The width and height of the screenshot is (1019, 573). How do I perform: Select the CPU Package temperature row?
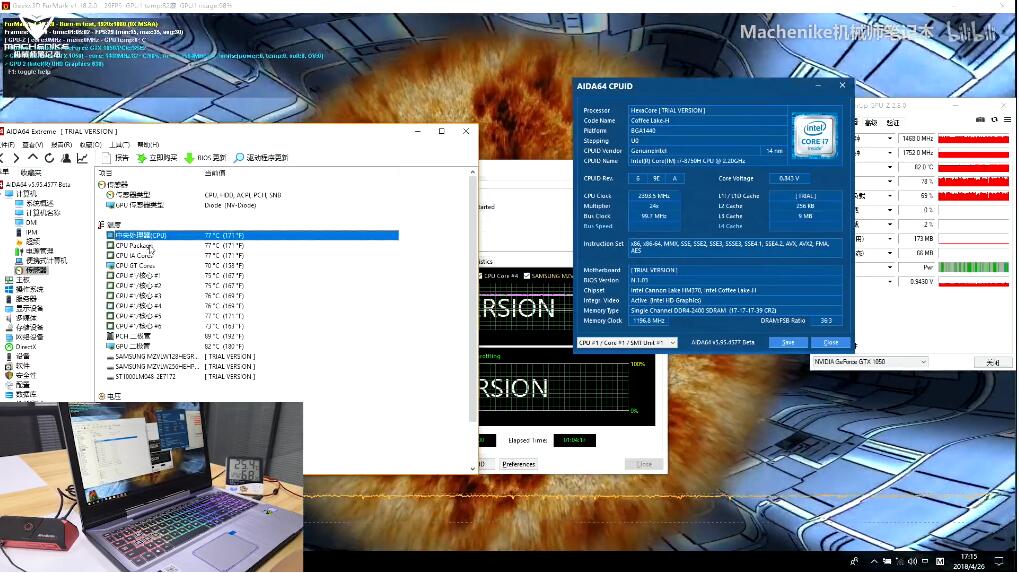pos(253,246)
